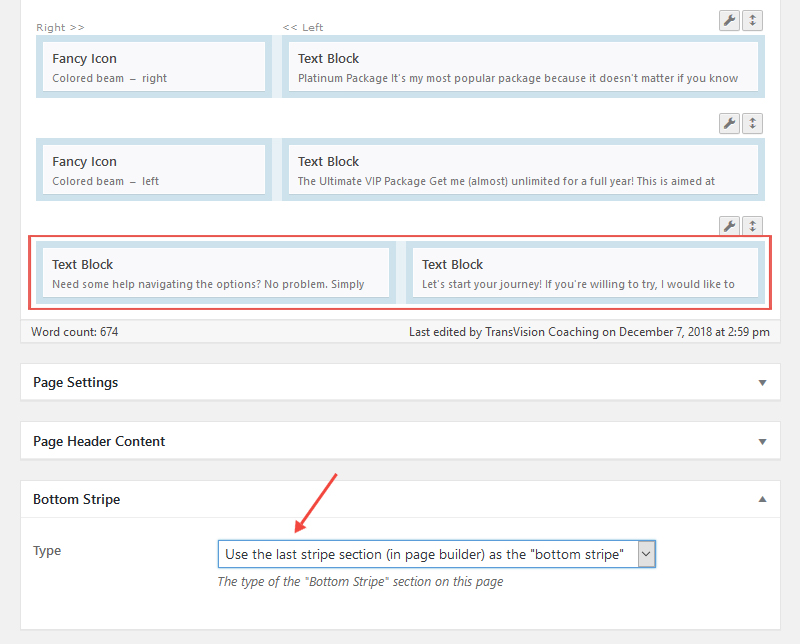Click the Bottom Stripe type description hint
The height and width of the screenshot is (644, 800).
click(x=360, y=582)
